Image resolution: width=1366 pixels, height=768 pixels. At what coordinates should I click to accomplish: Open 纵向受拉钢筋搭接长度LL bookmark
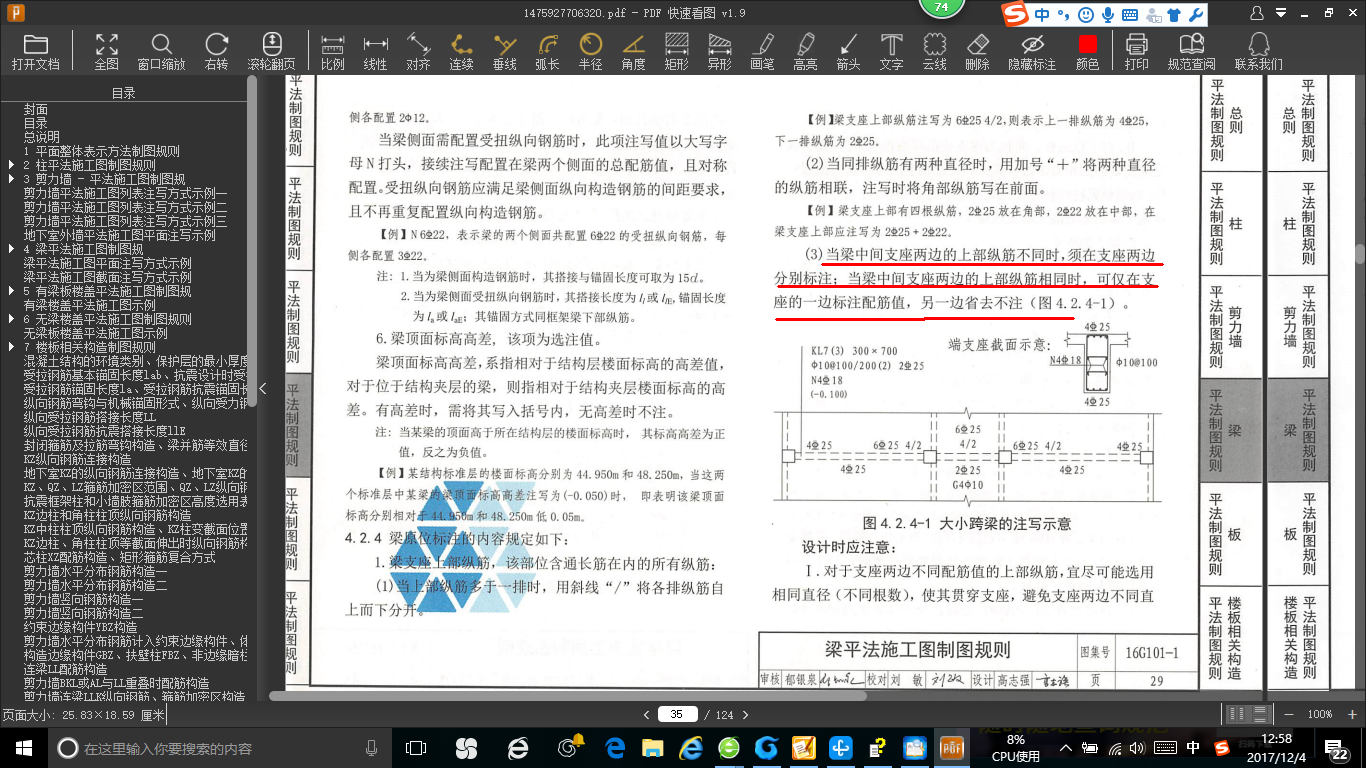click(x=90, y=417)
